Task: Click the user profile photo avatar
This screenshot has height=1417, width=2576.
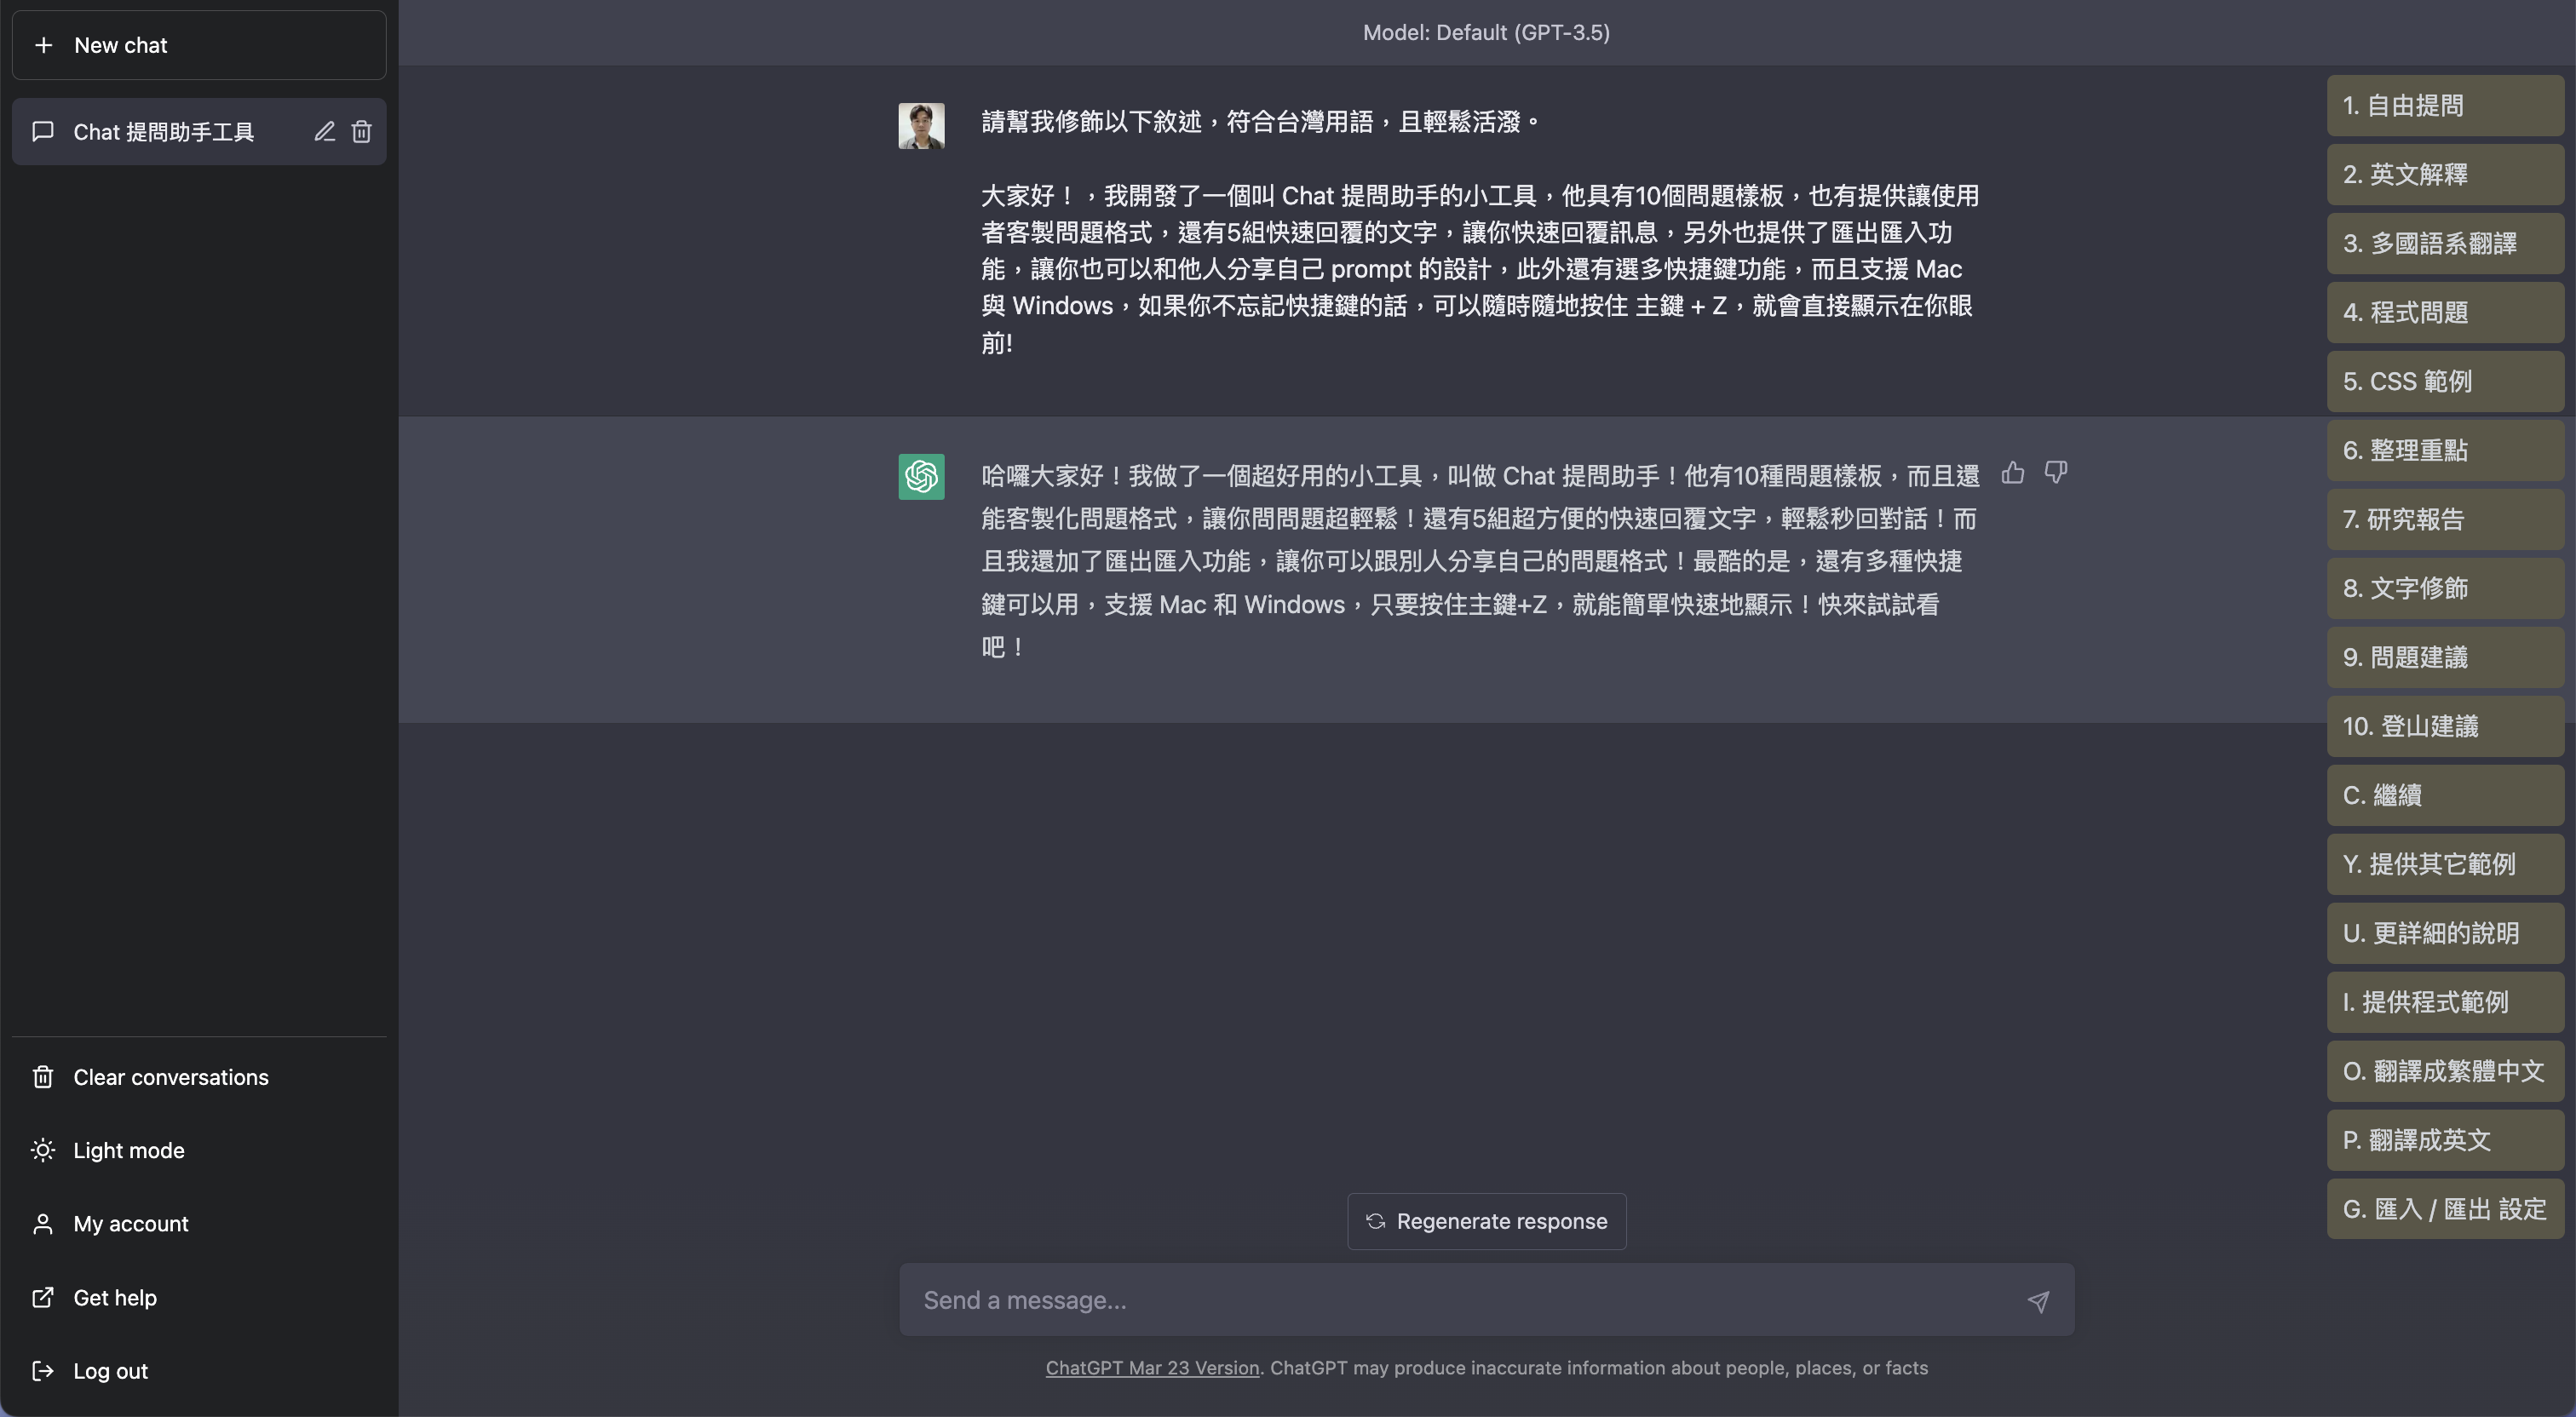Action: tap(921, 126)
